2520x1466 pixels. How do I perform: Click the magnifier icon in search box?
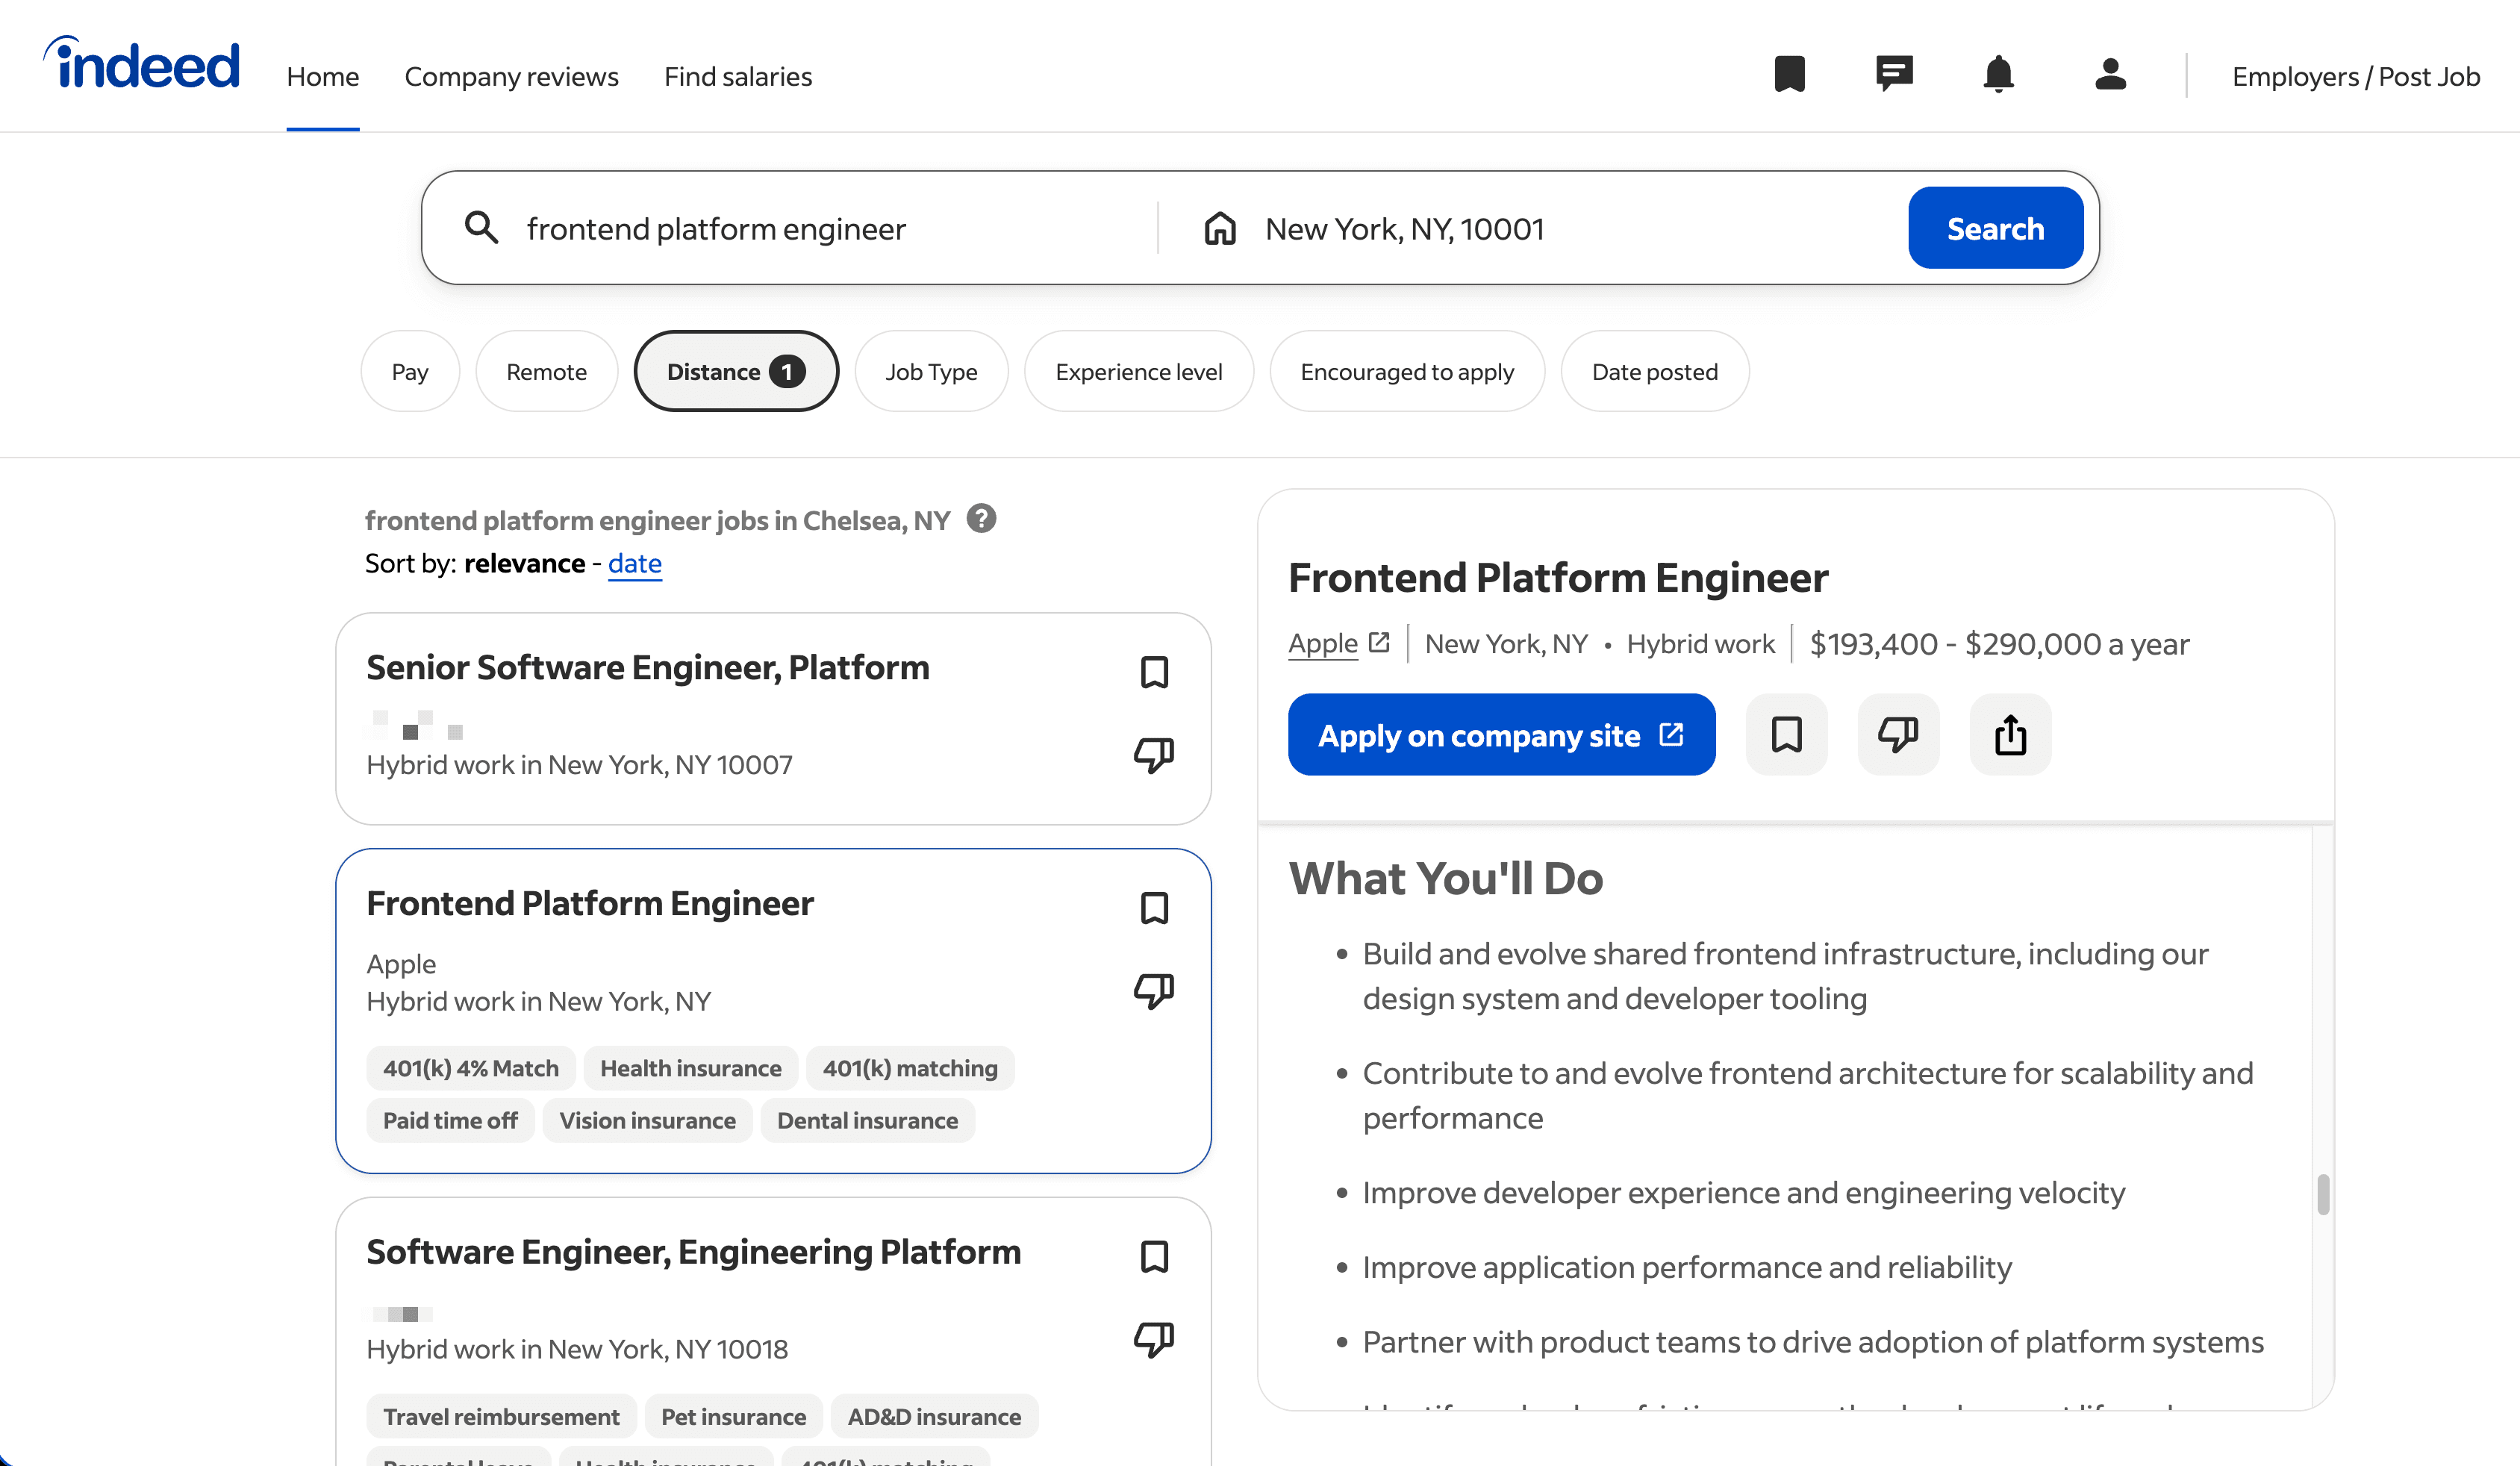[x=482, y=228]
